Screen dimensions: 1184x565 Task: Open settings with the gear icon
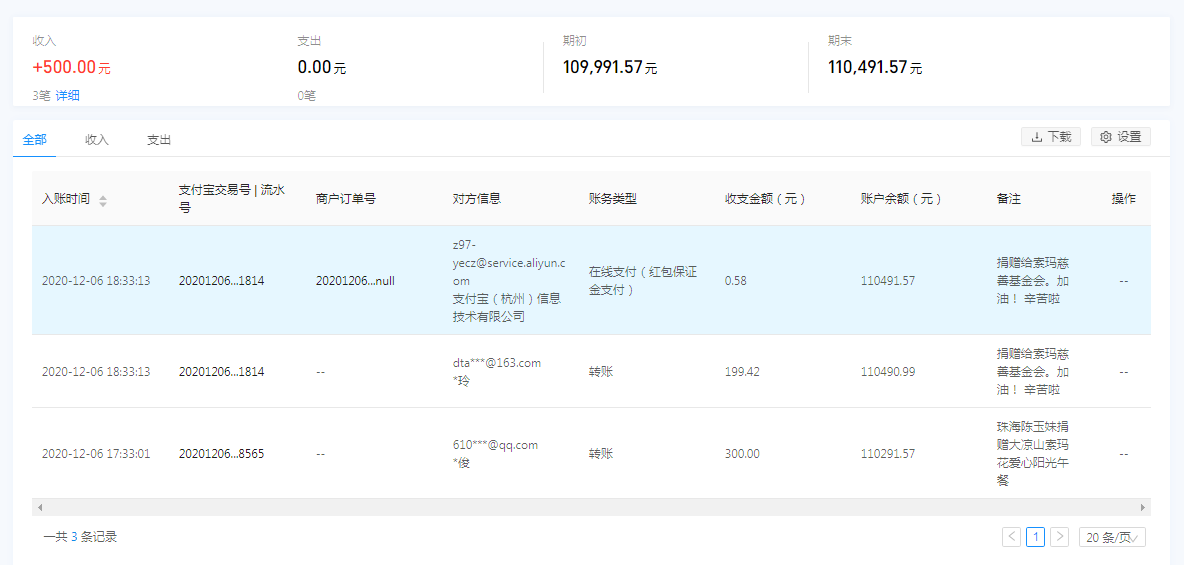[1120, 137]
